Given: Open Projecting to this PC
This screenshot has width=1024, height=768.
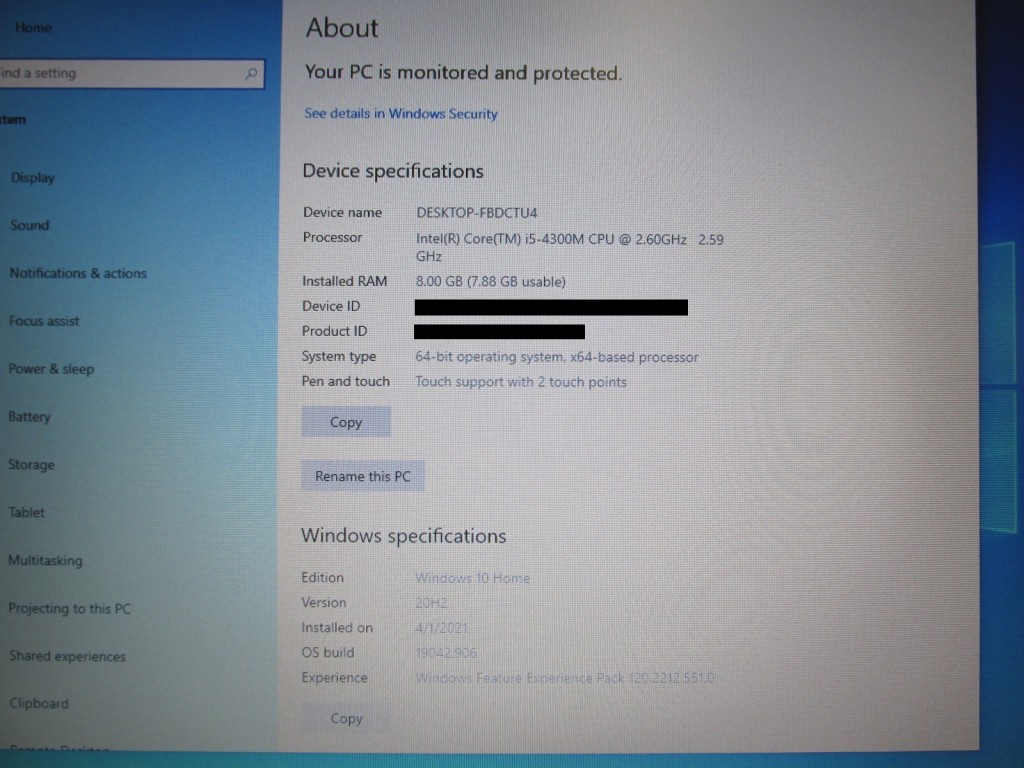Looking at the screenshot, I should click(69, 608).
